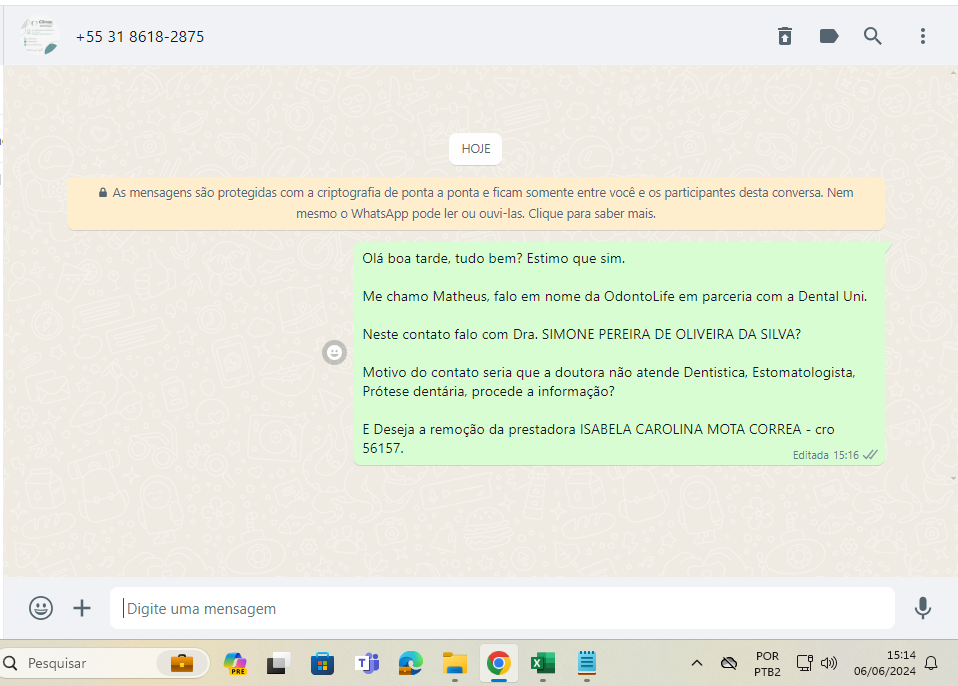Open the label tag icon in header
The image size is (958, 686).
click(828, 36)
